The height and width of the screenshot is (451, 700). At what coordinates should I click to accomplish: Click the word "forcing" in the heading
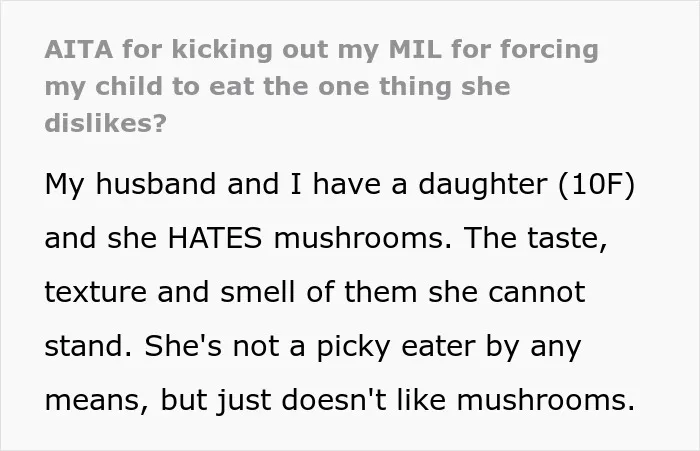(550, 50)
